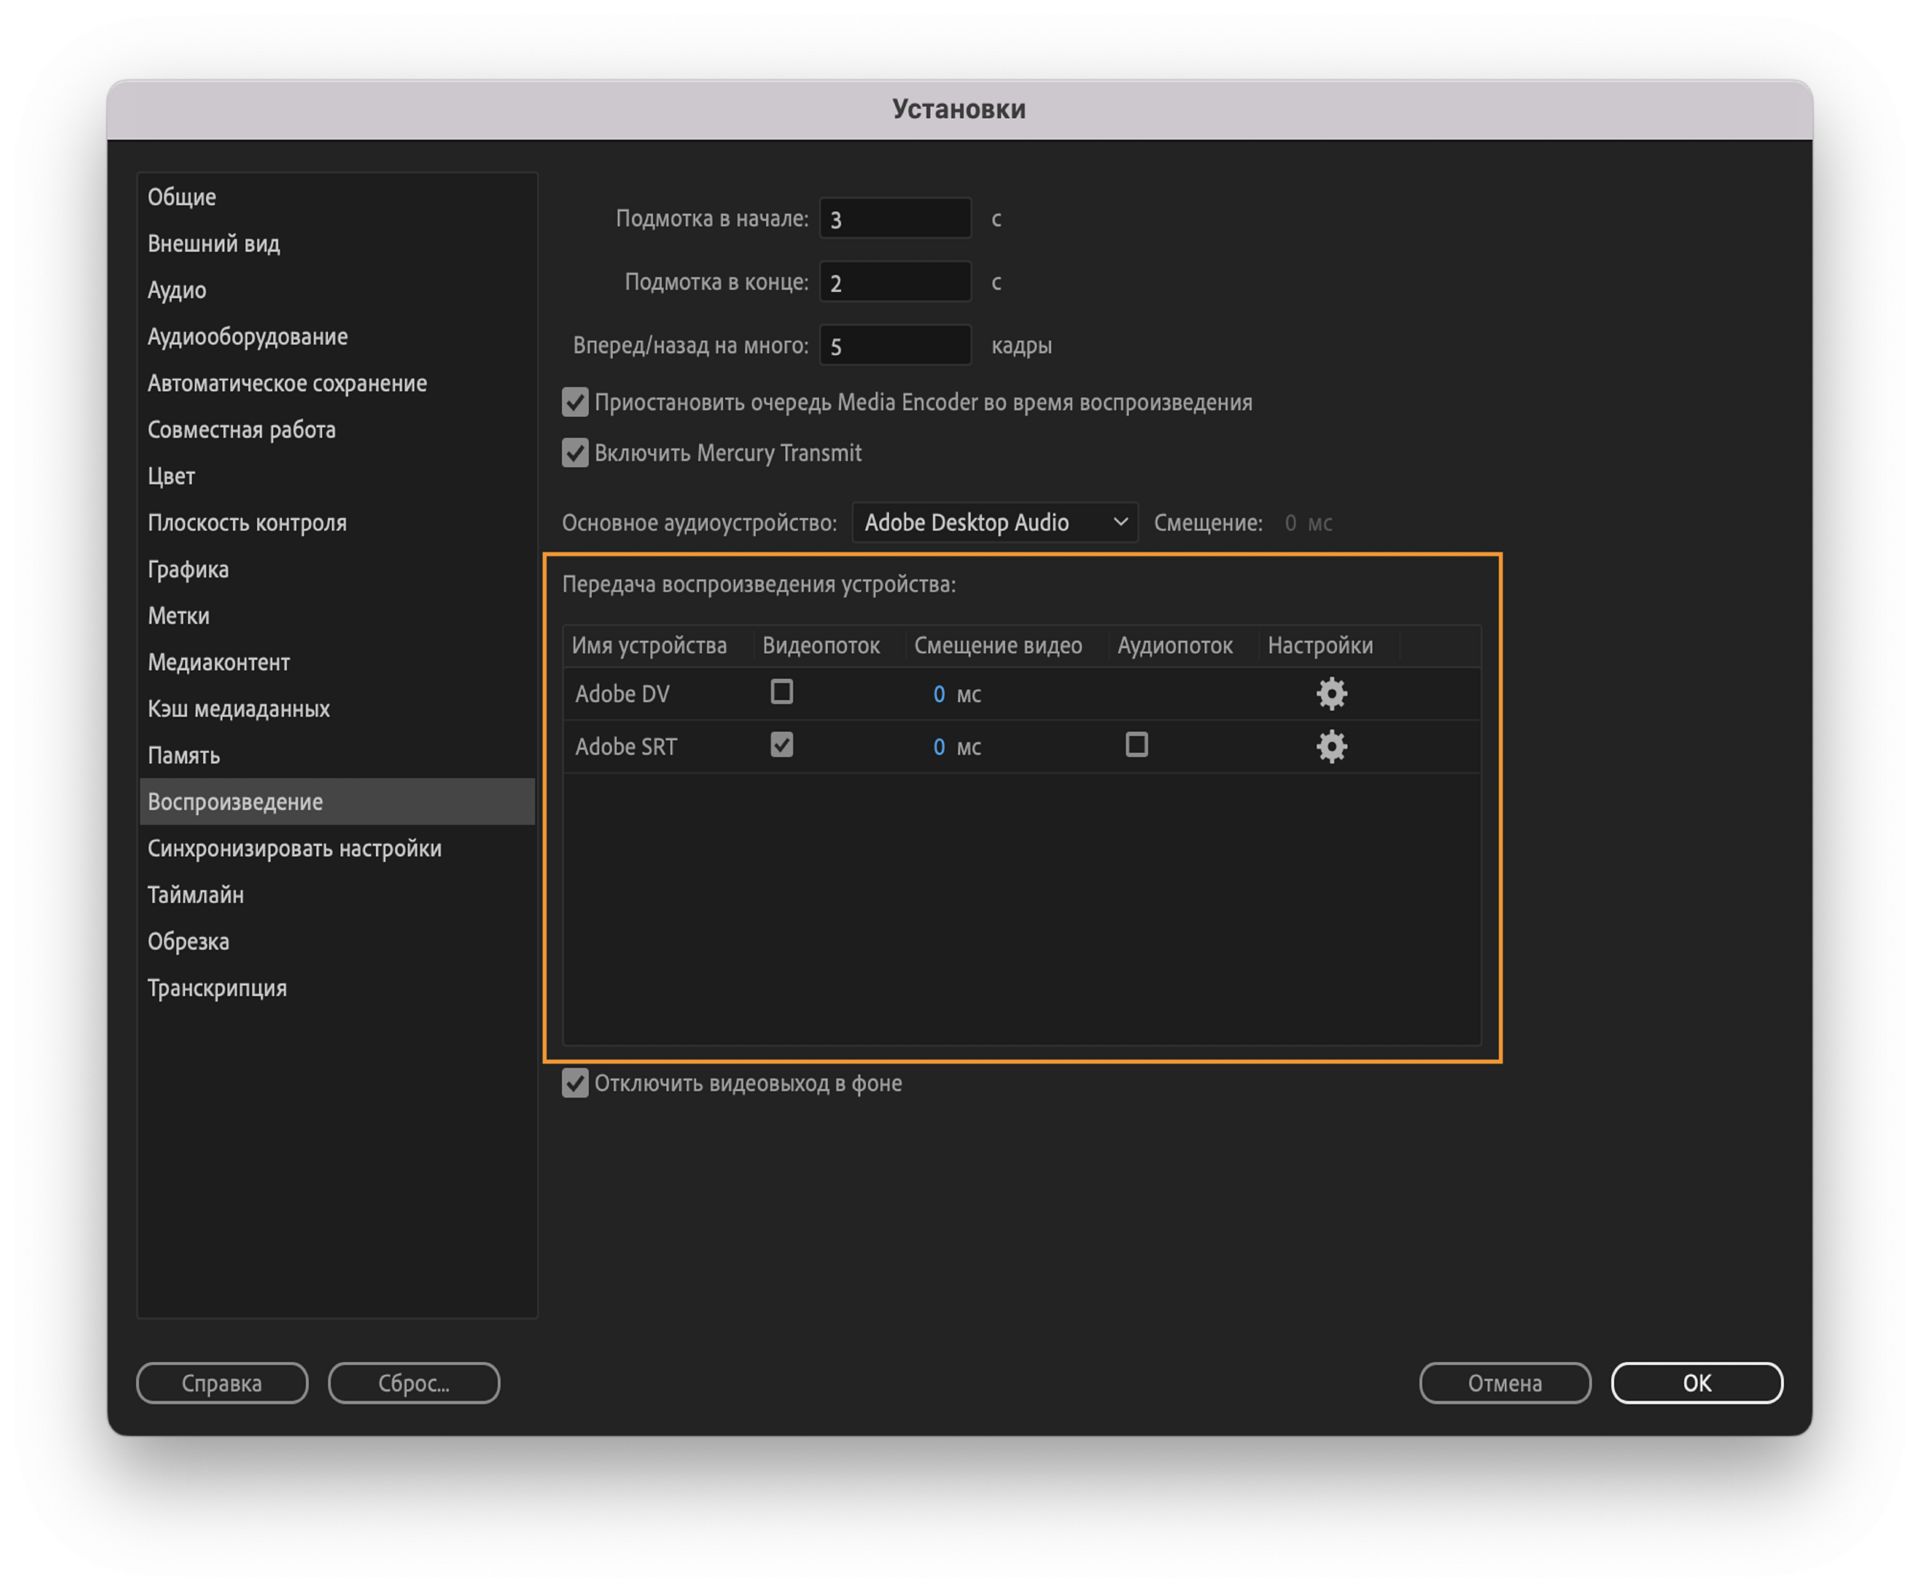Select Транскрипция in the sidebar
Image resolution: width=1920 pixels, height=1593 pixels.
pos(217,988)
